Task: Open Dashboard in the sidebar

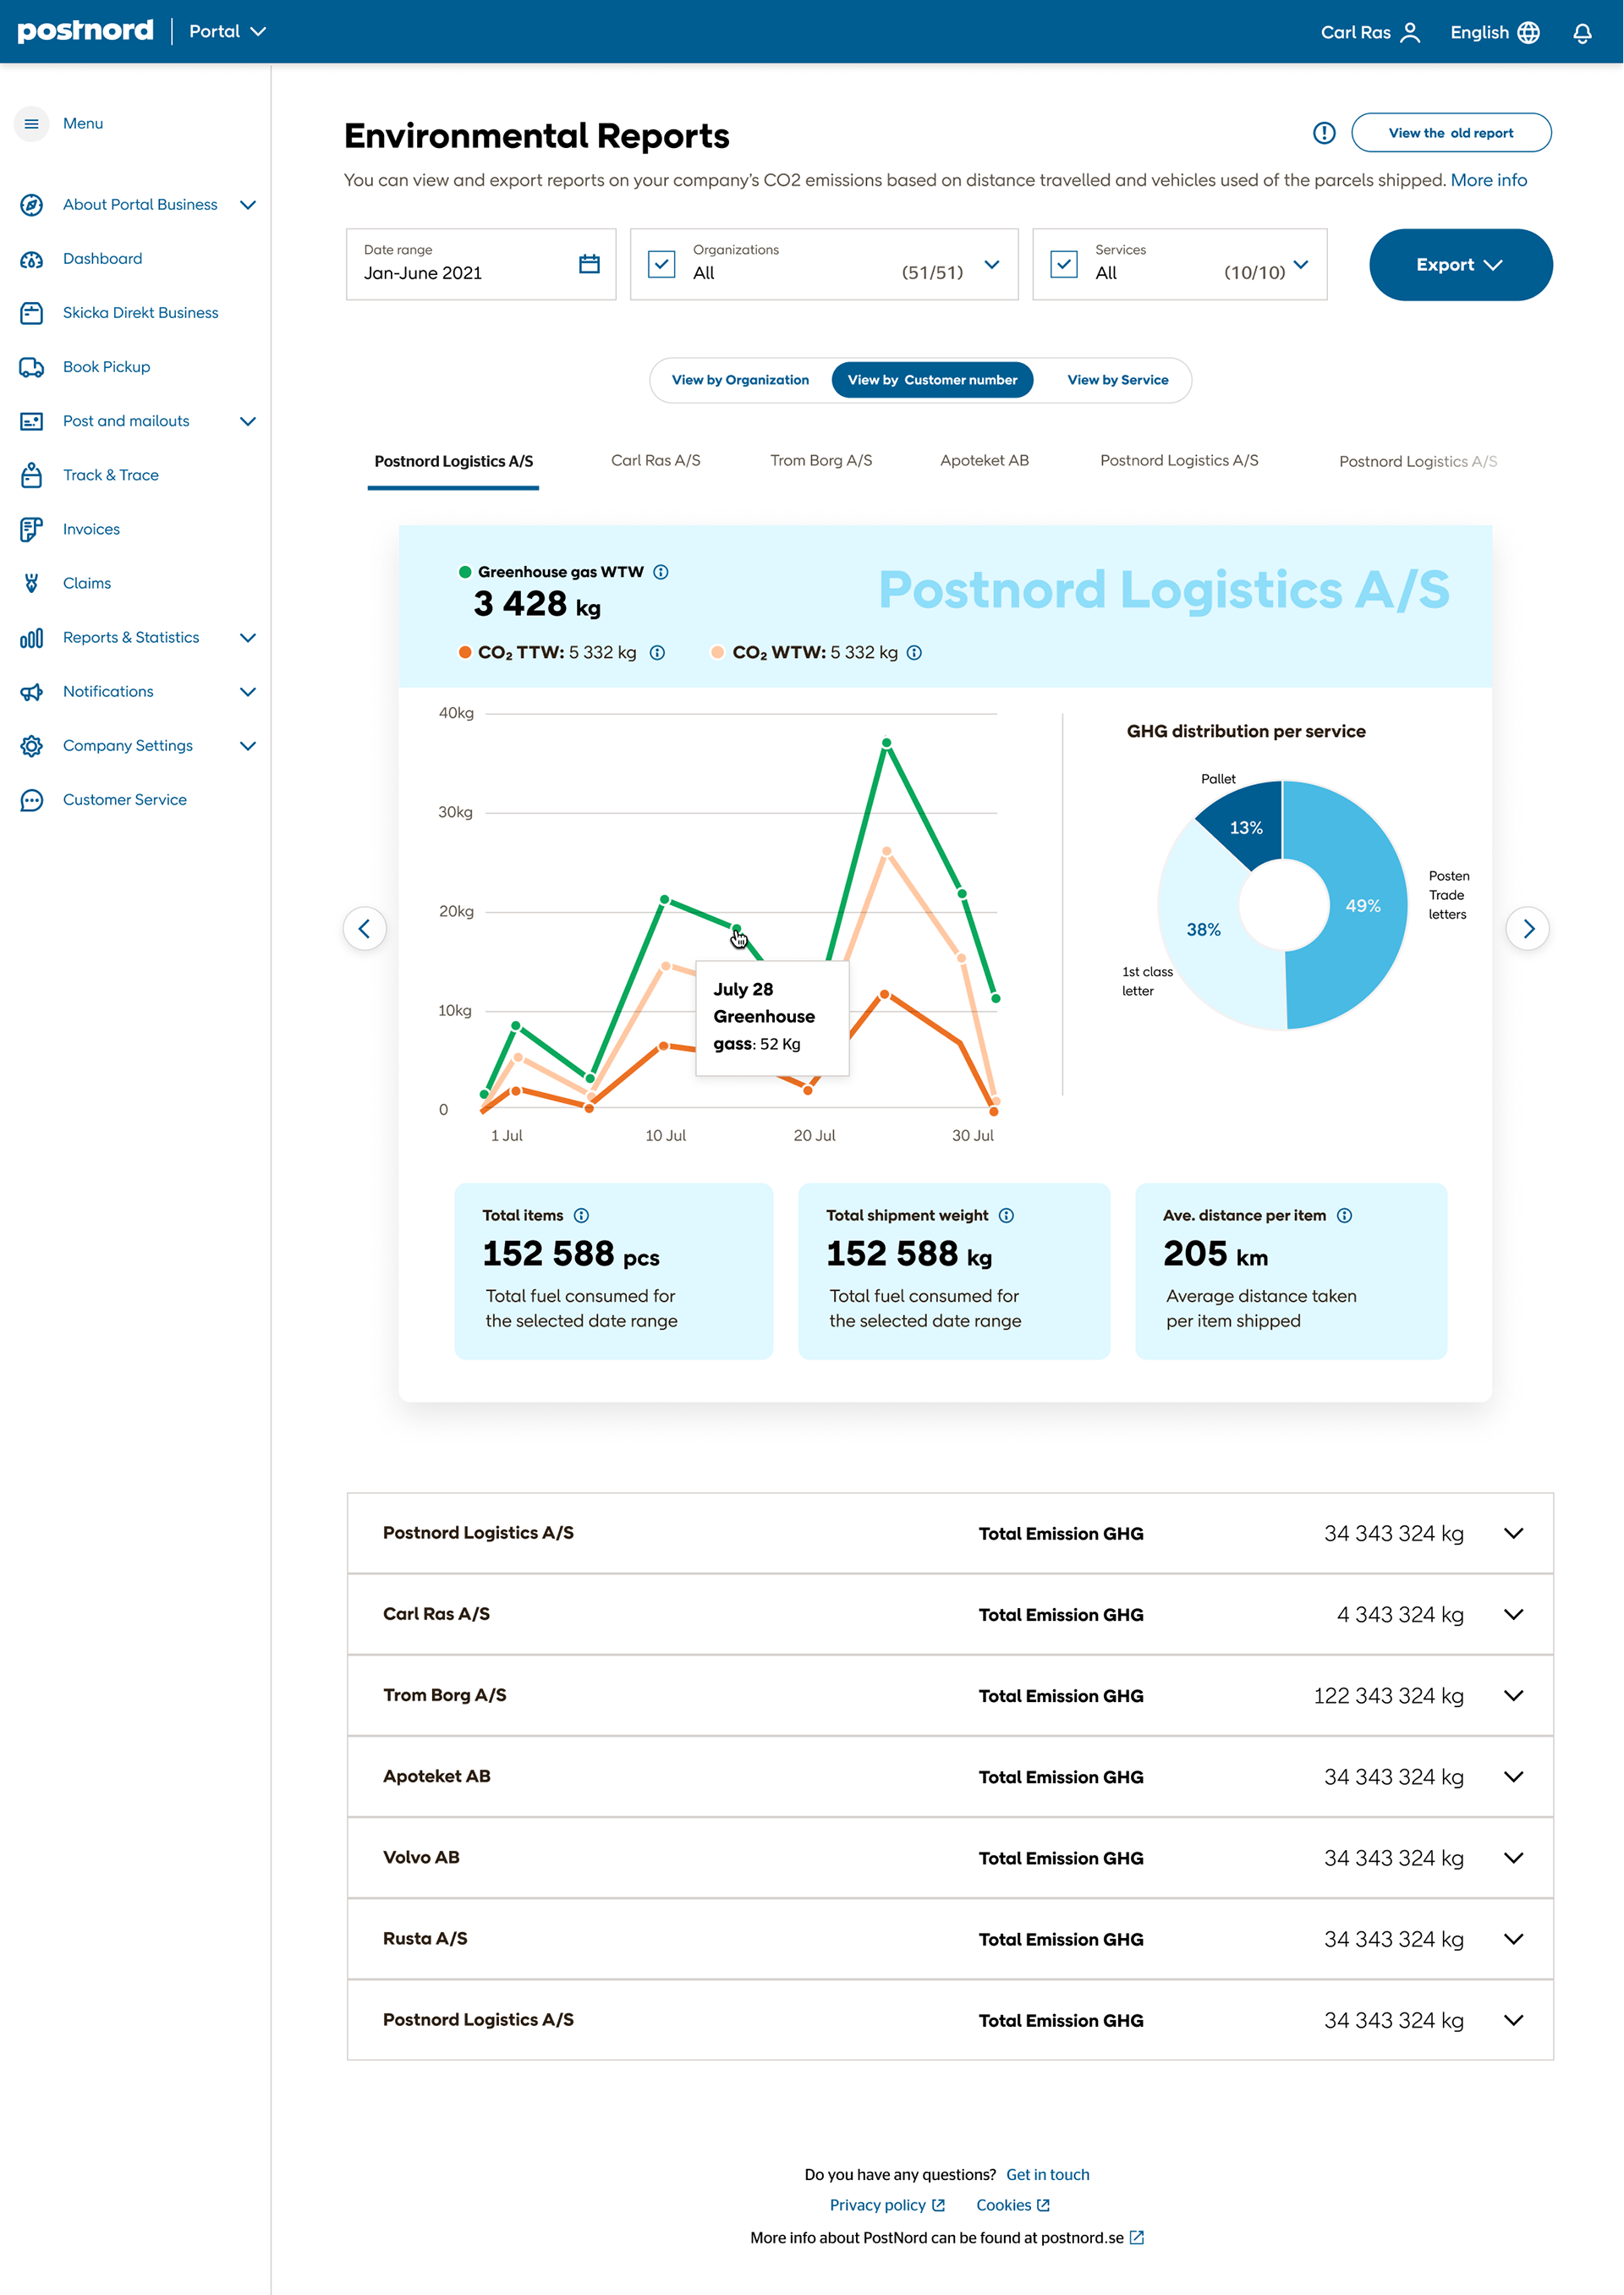Action: click(x=102, y=259)
